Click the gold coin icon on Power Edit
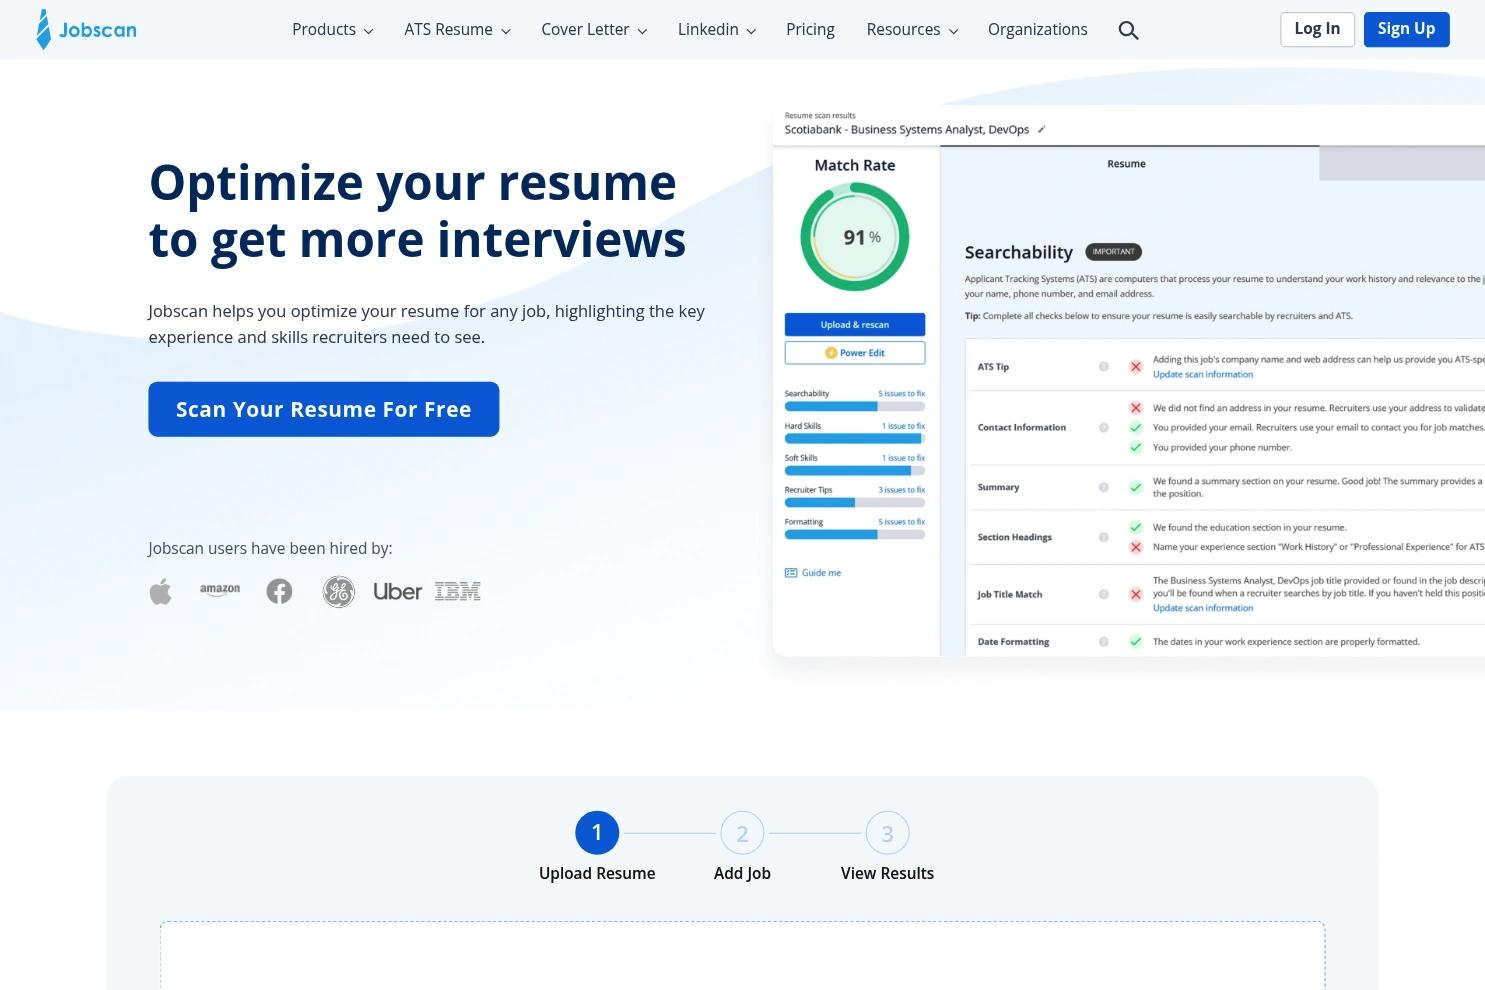 831,353
